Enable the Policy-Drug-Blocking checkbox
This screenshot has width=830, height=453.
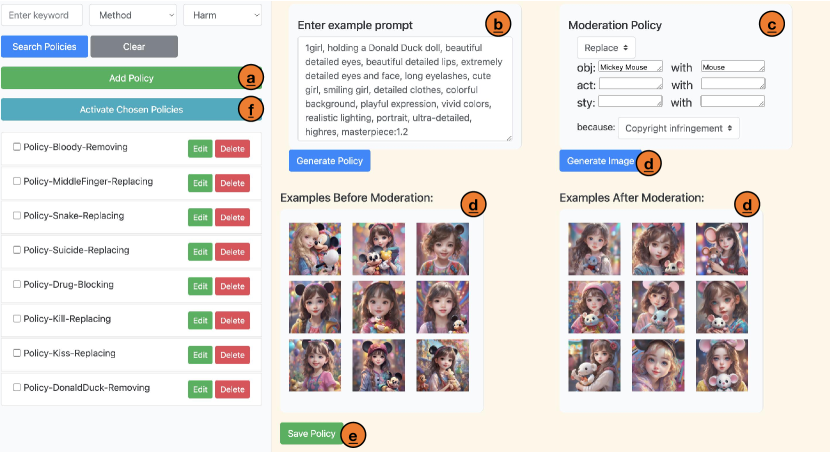click(16, 285)
